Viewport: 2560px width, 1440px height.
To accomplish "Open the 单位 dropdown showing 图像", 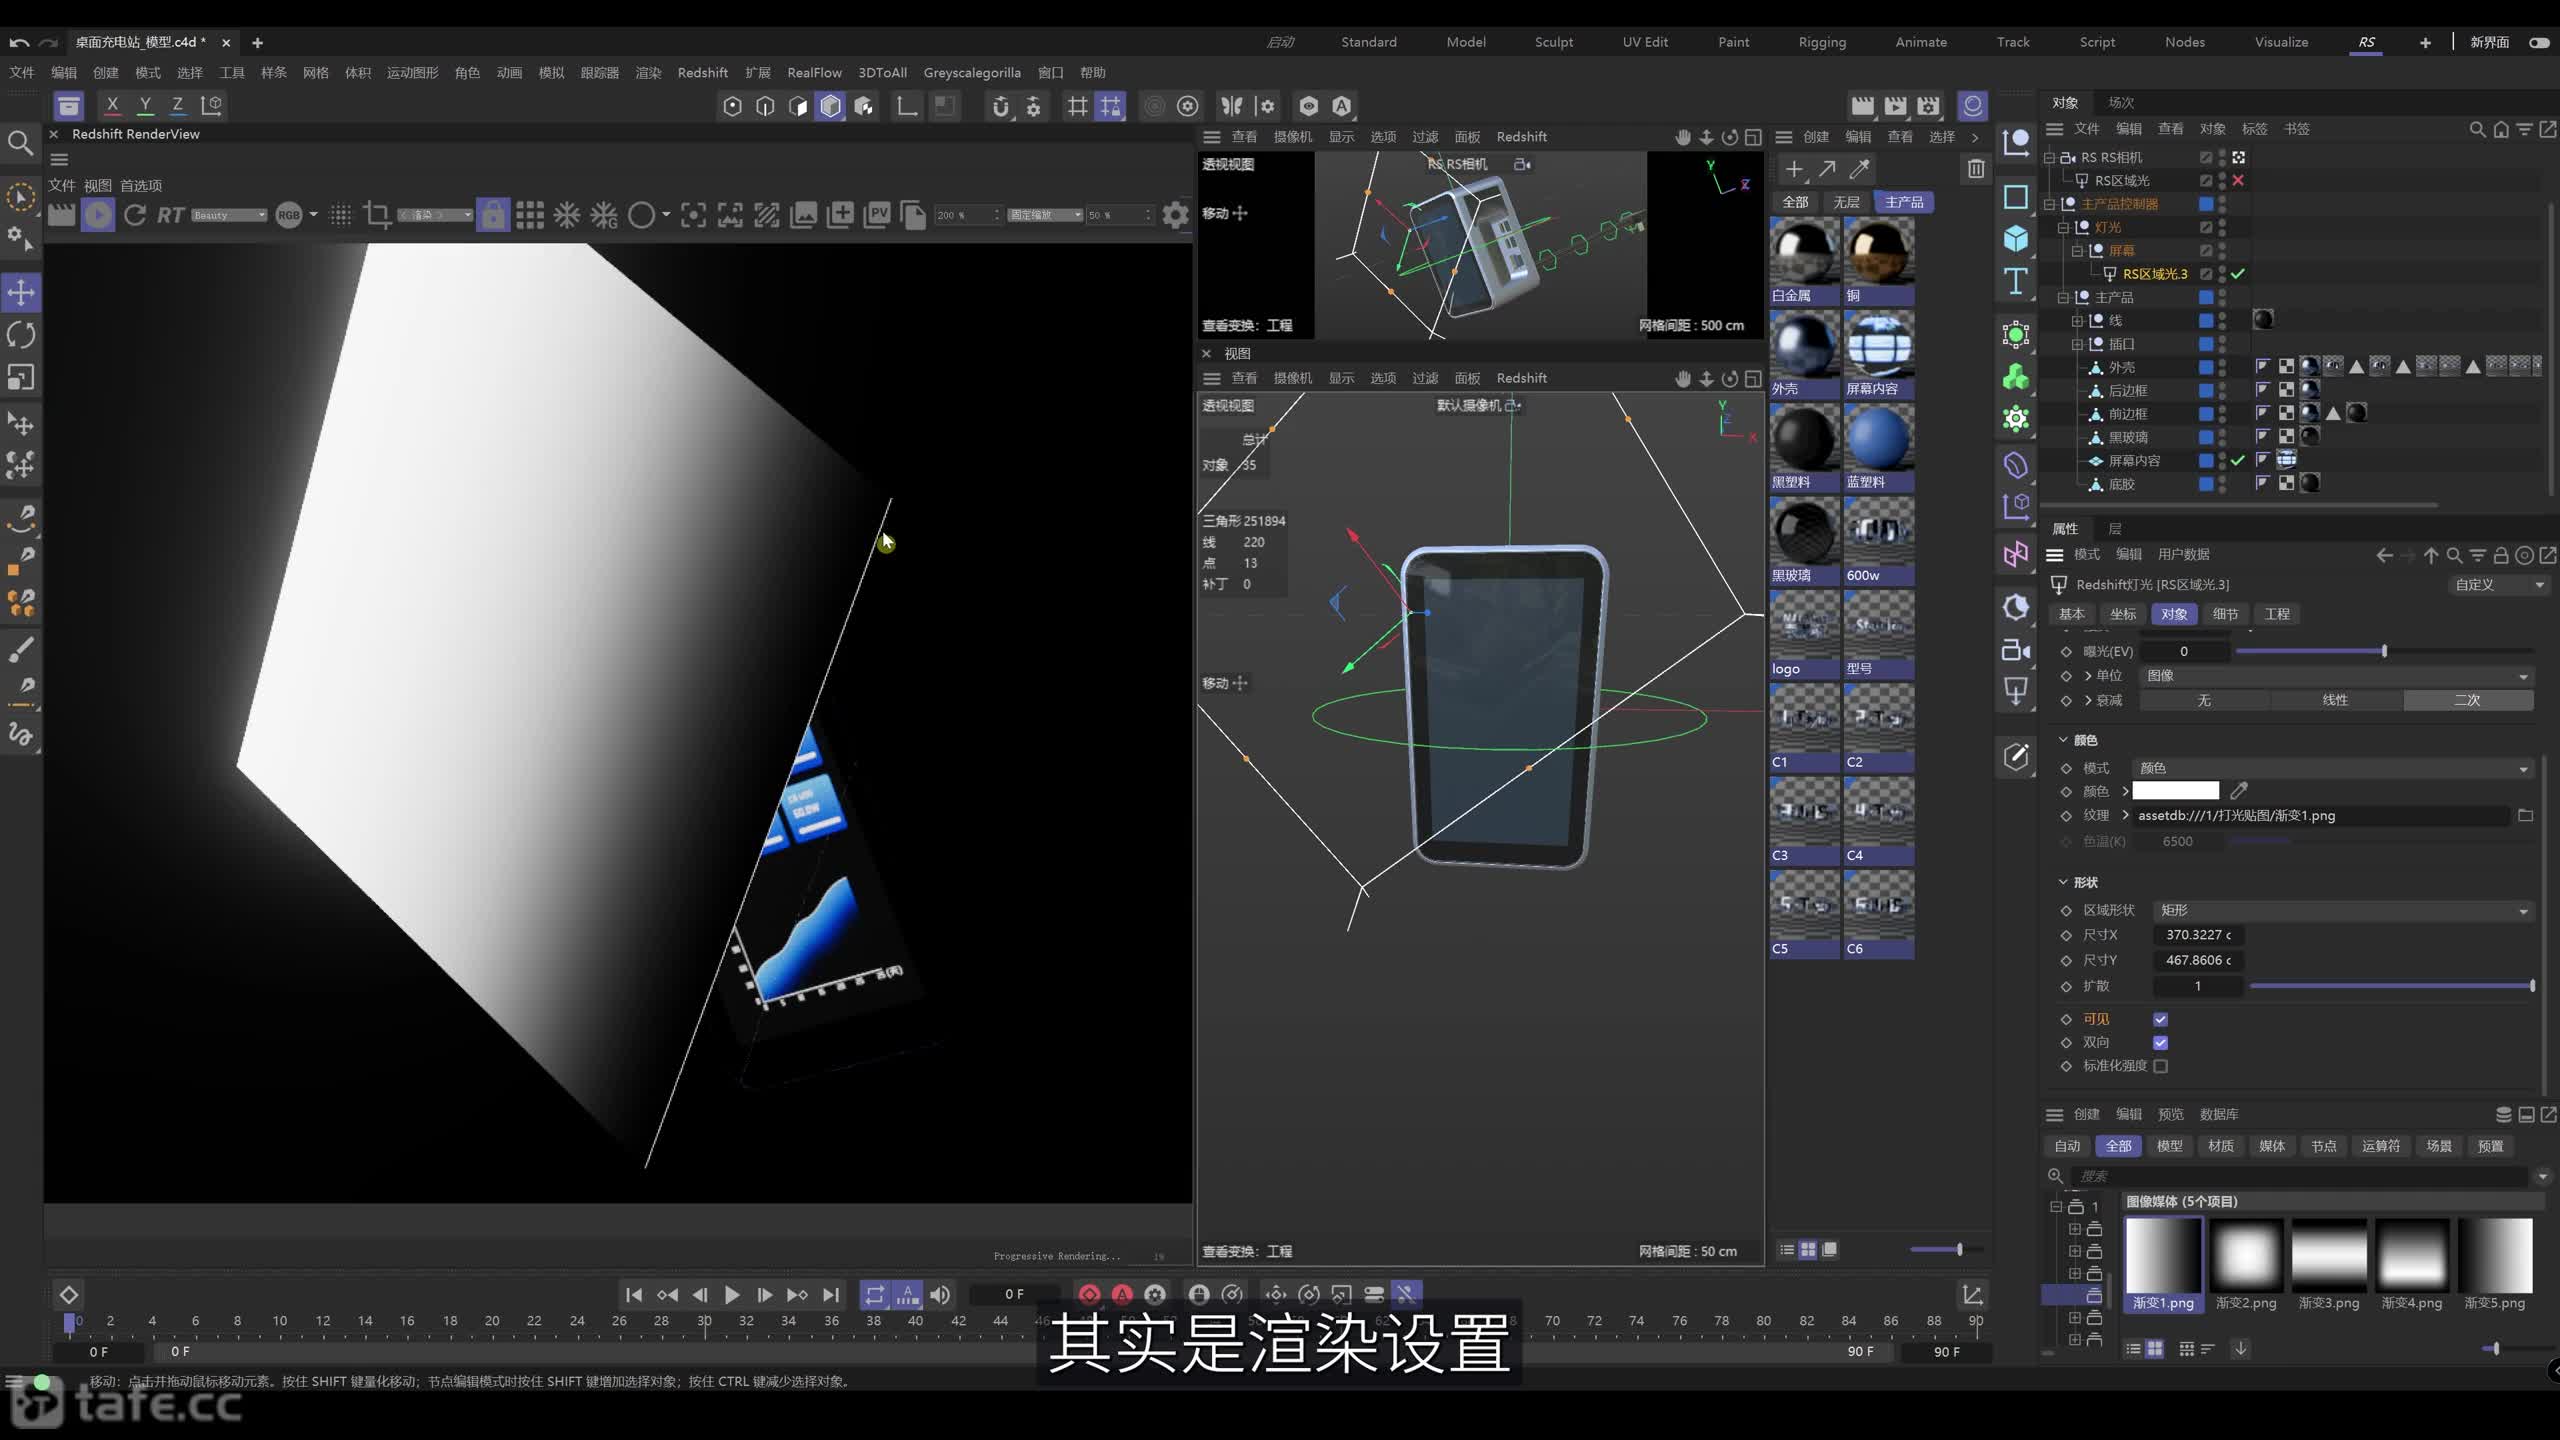I will 2336,676.
